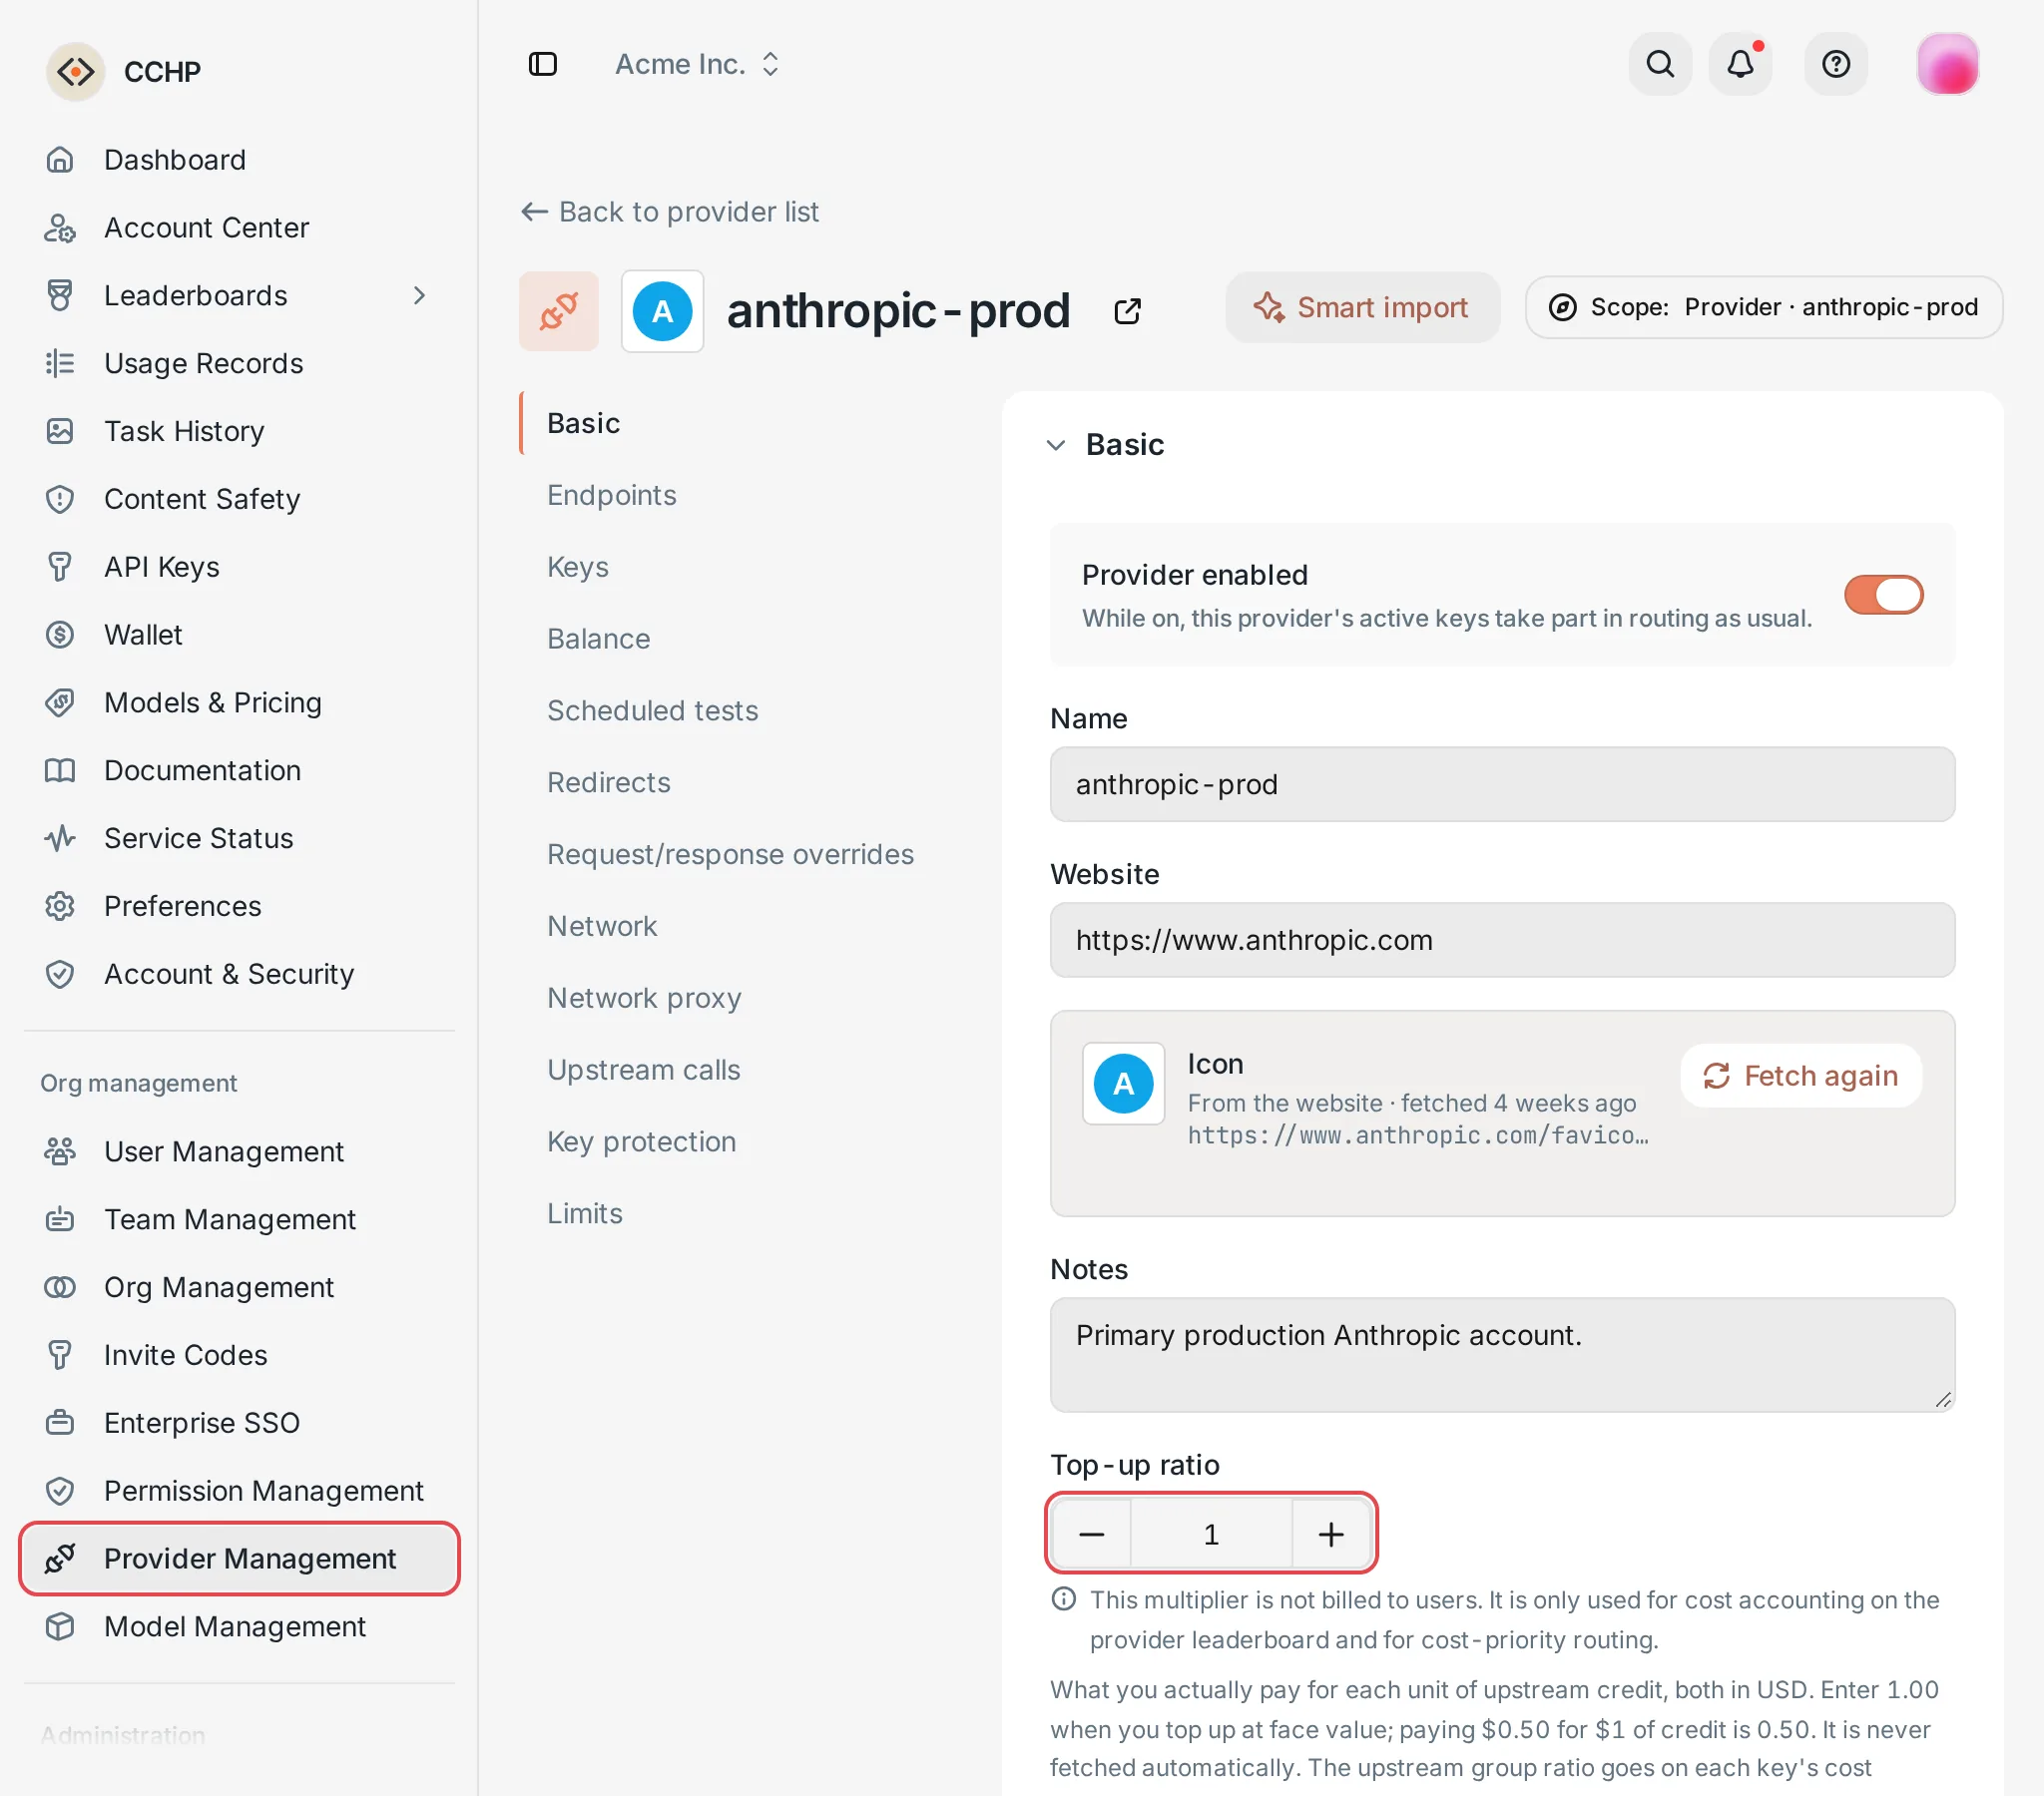Open the Acme Inc. organization switcher
The height and width of the screenshot is (1796, 2044).
(x=697, y=64)
